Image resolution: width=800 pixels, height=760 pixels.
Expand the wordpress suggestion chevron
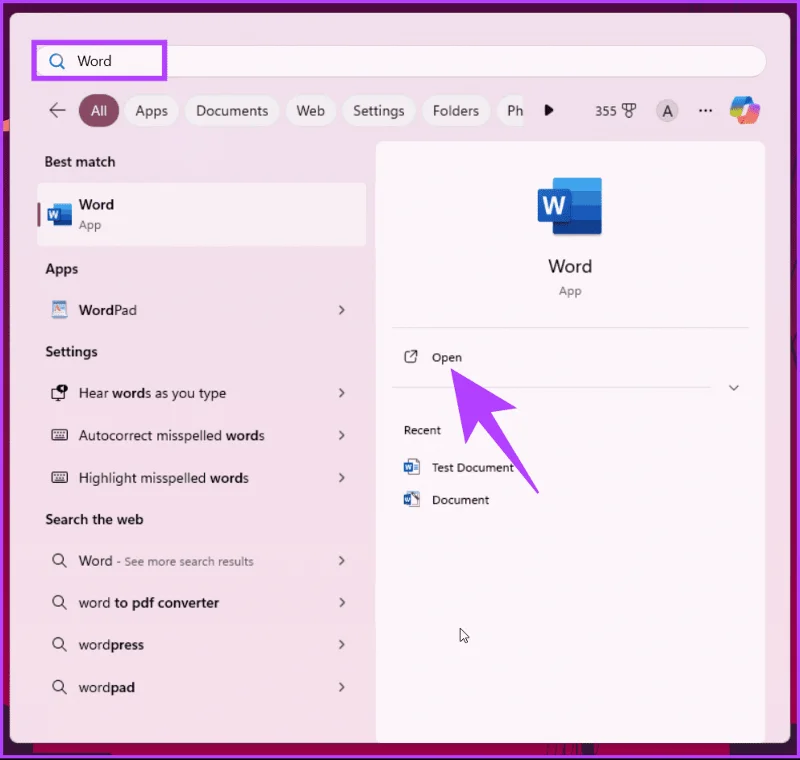[341, 644]
